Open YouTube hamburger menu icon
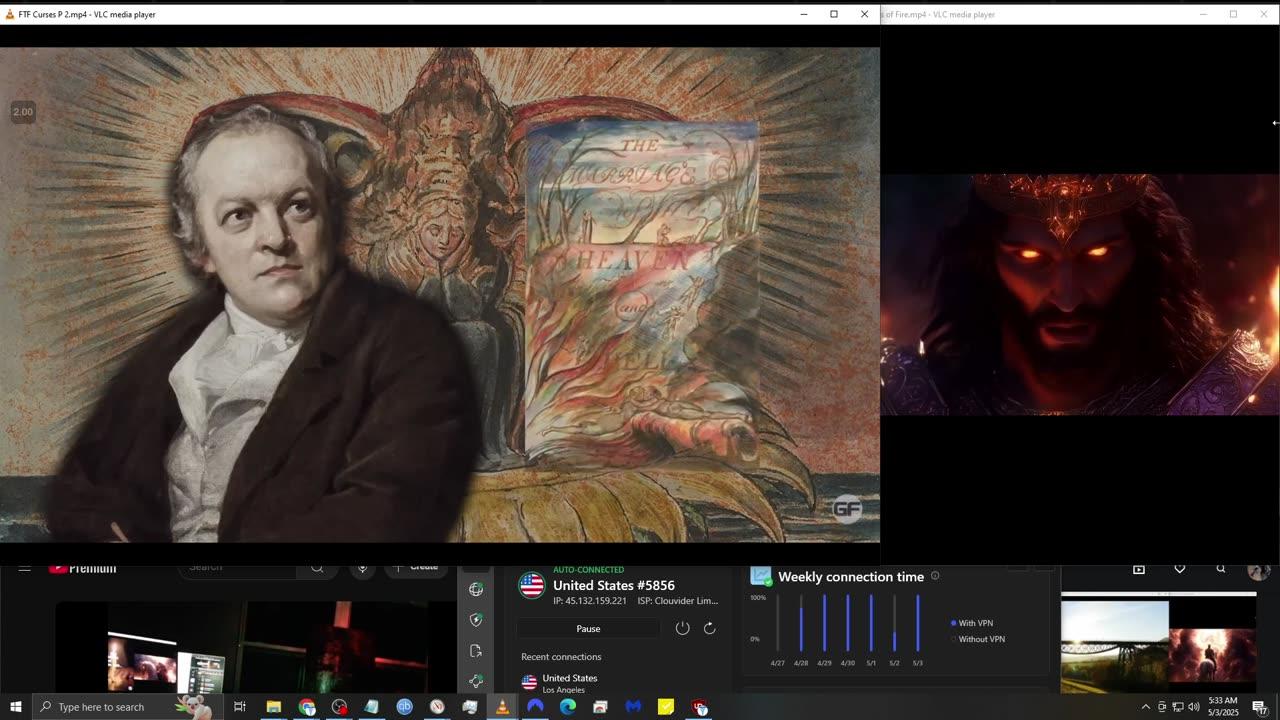Viewport: 1280px width, 720px height. tap(25, 568)
